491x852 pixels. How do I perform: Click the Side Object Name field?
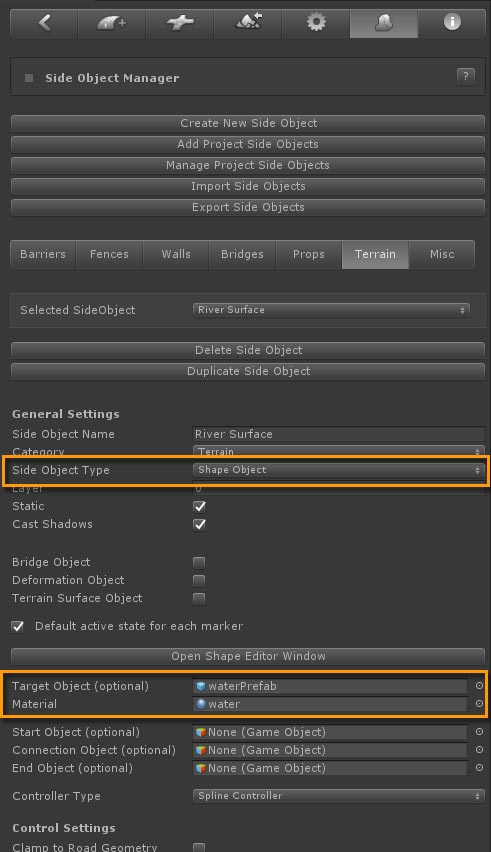[x=338, y=434]
